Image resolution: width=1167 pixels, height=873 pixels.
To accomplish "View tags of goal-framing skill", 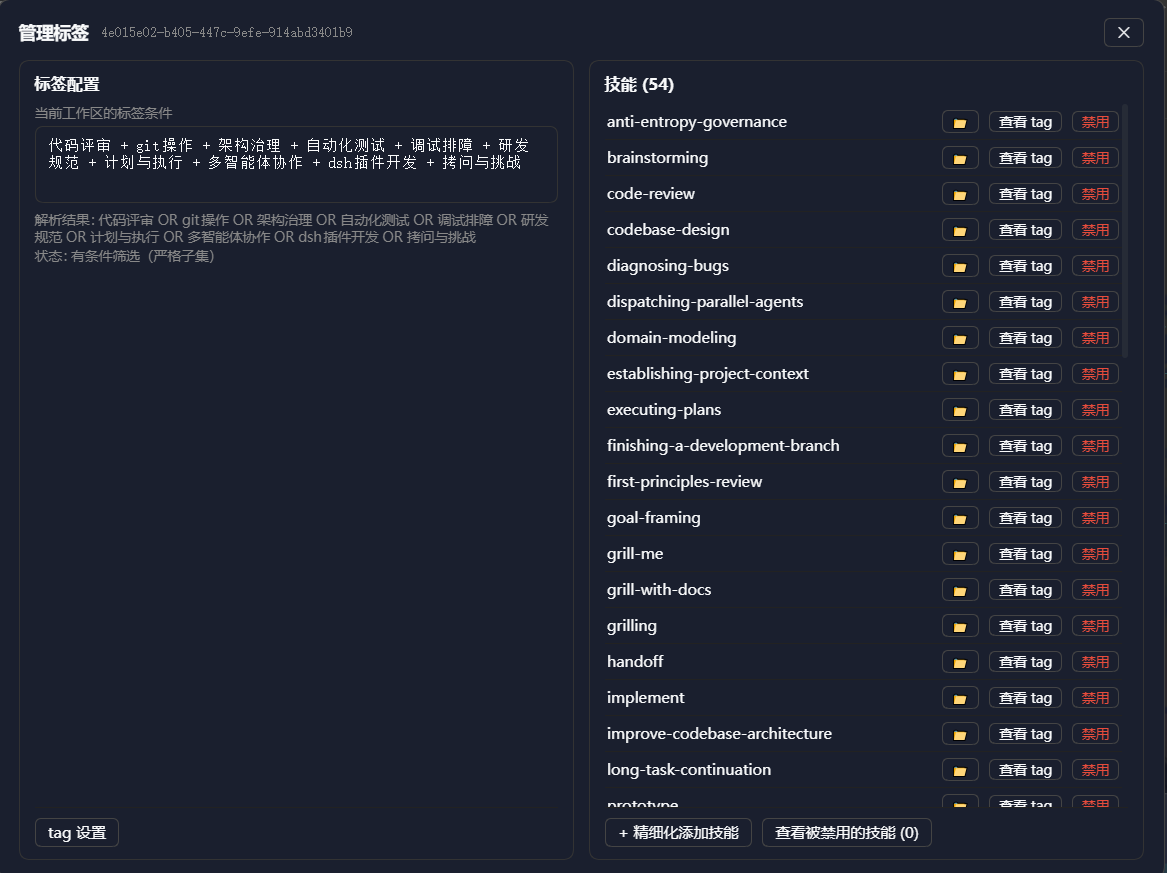I will point(1025,518).
